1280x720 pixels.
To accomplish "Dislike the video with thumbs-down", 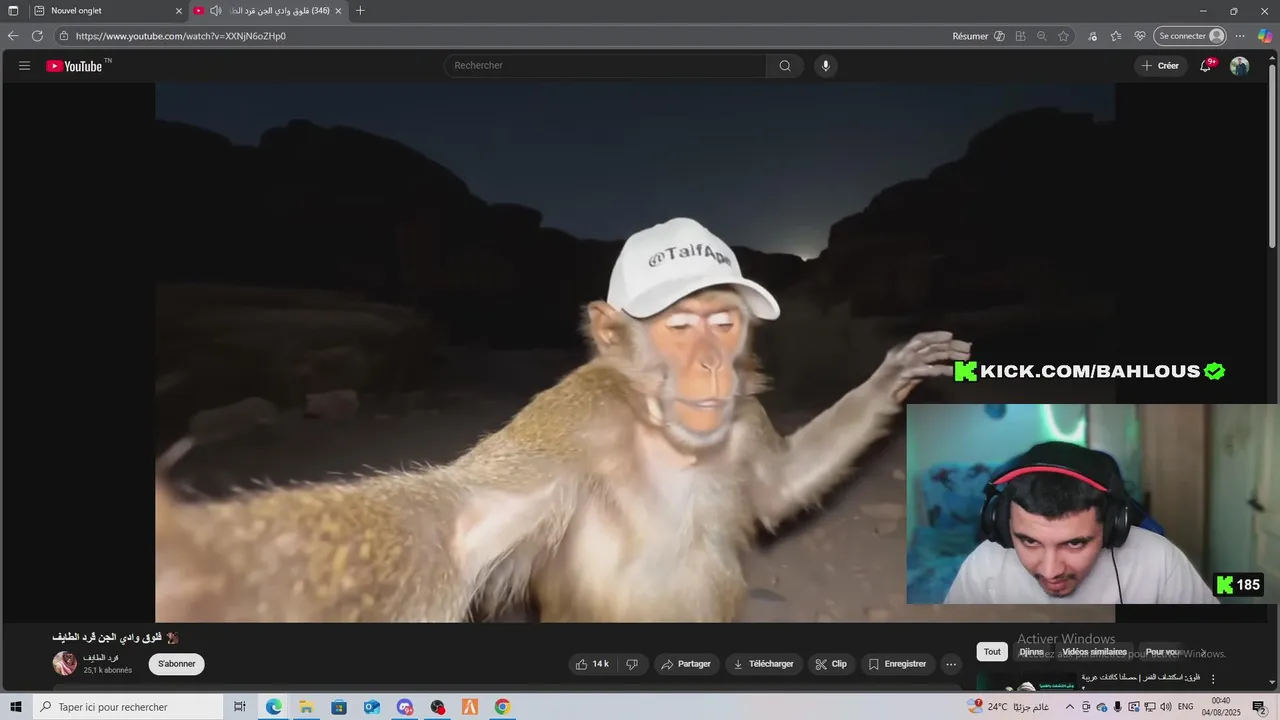I will tap(632, 664).
